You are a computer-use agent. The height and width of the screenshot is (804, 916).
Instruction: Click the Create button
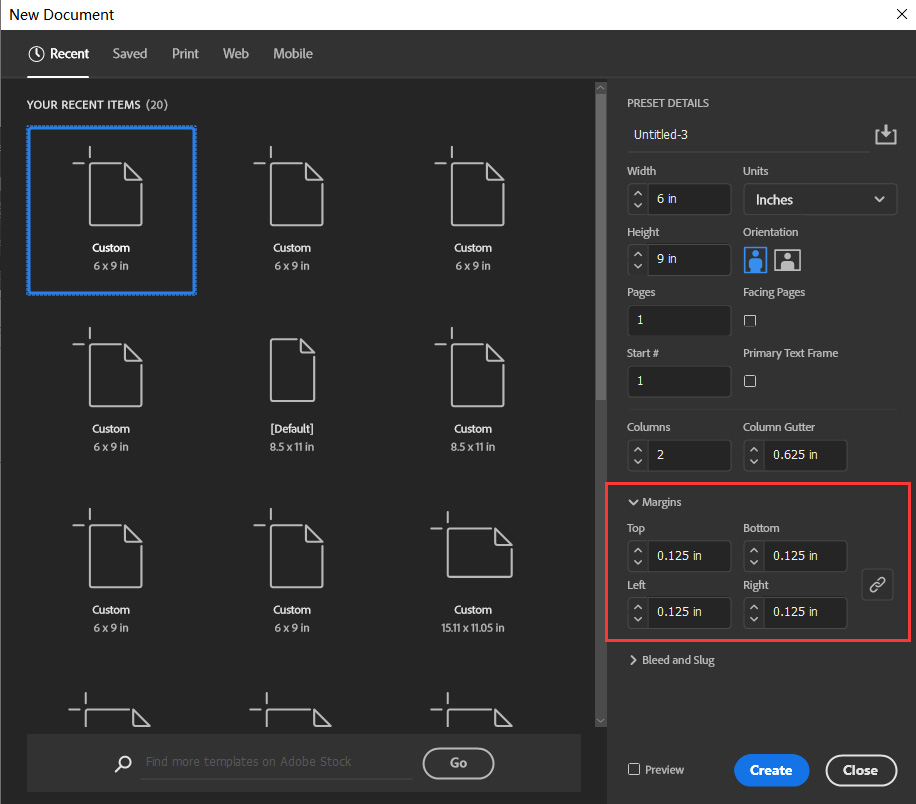click(771, 770)
